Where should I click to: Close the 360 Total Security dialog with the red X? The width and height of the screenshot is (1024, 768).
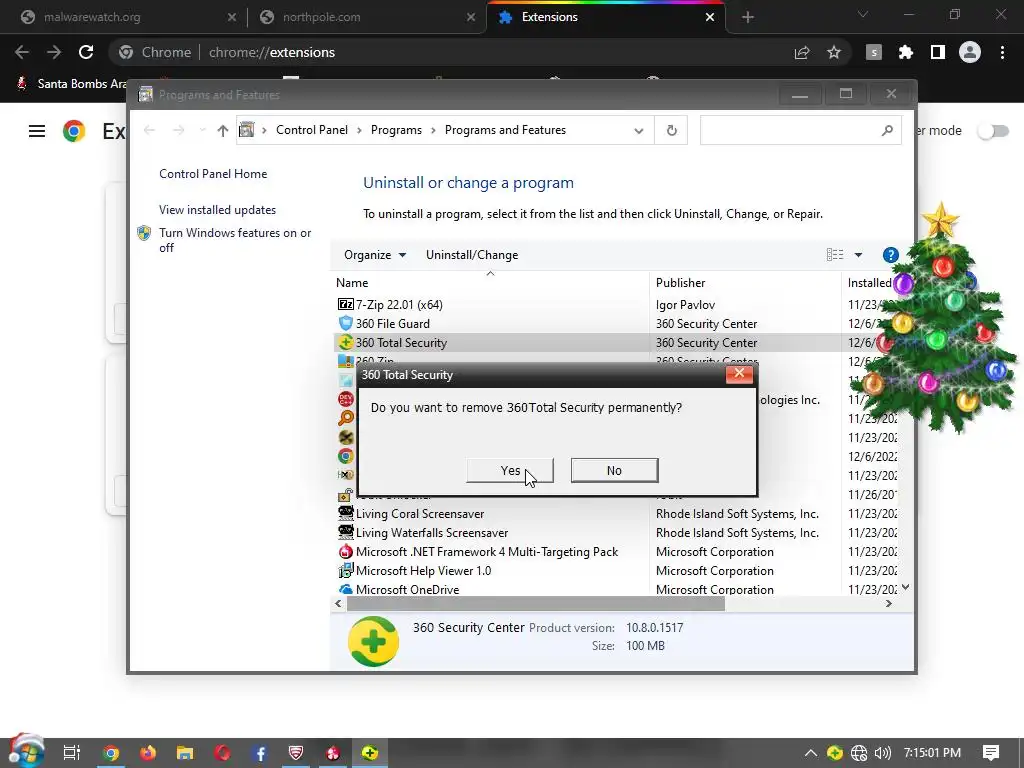click(739, 374)
